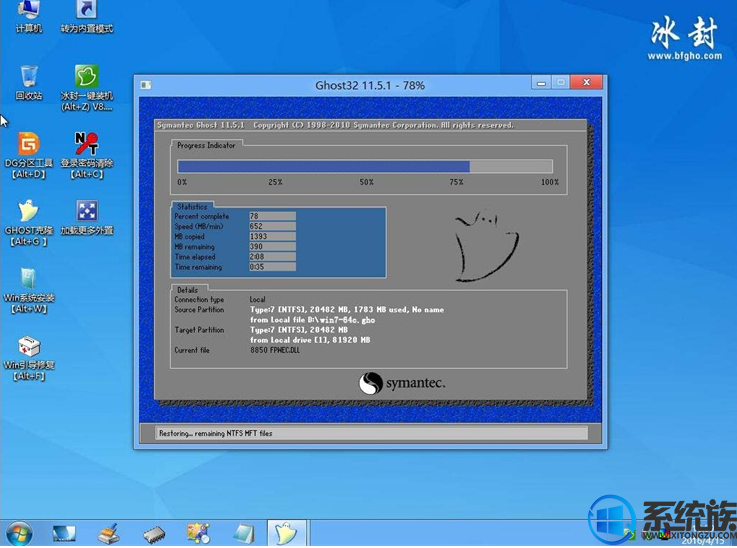
Task: Open 登录密码清除 [Alt+C] icon
Action: (x=86, y=156)
